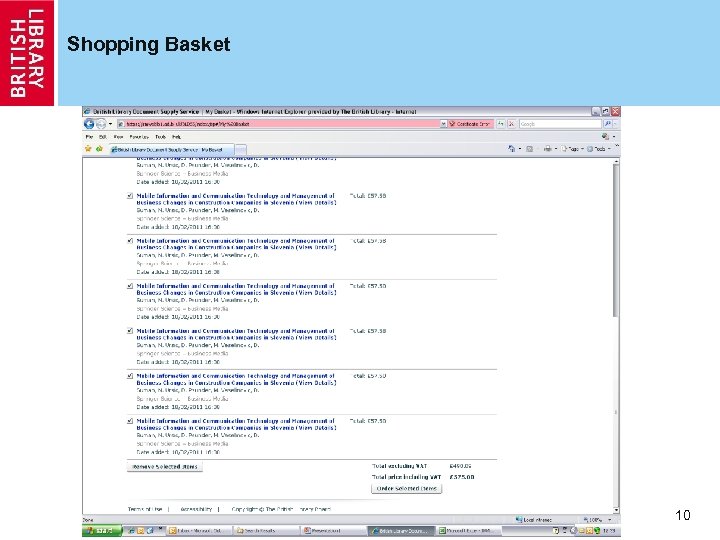Image resolution: width=720 pixels, height=540 pixels.
Task: Click the browser Forward arrow button
Action: click(101, 124)
